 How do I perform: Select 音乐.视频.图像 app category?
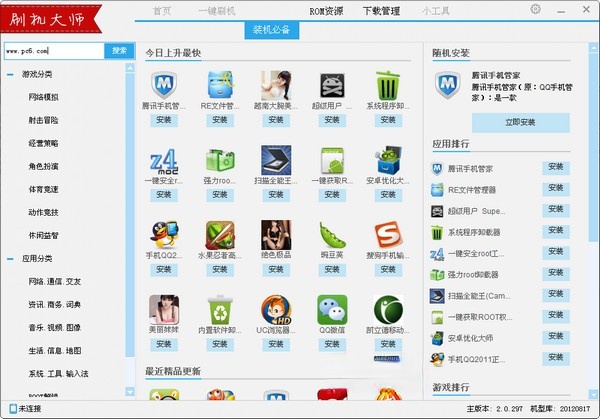click(x=55, y=328)
